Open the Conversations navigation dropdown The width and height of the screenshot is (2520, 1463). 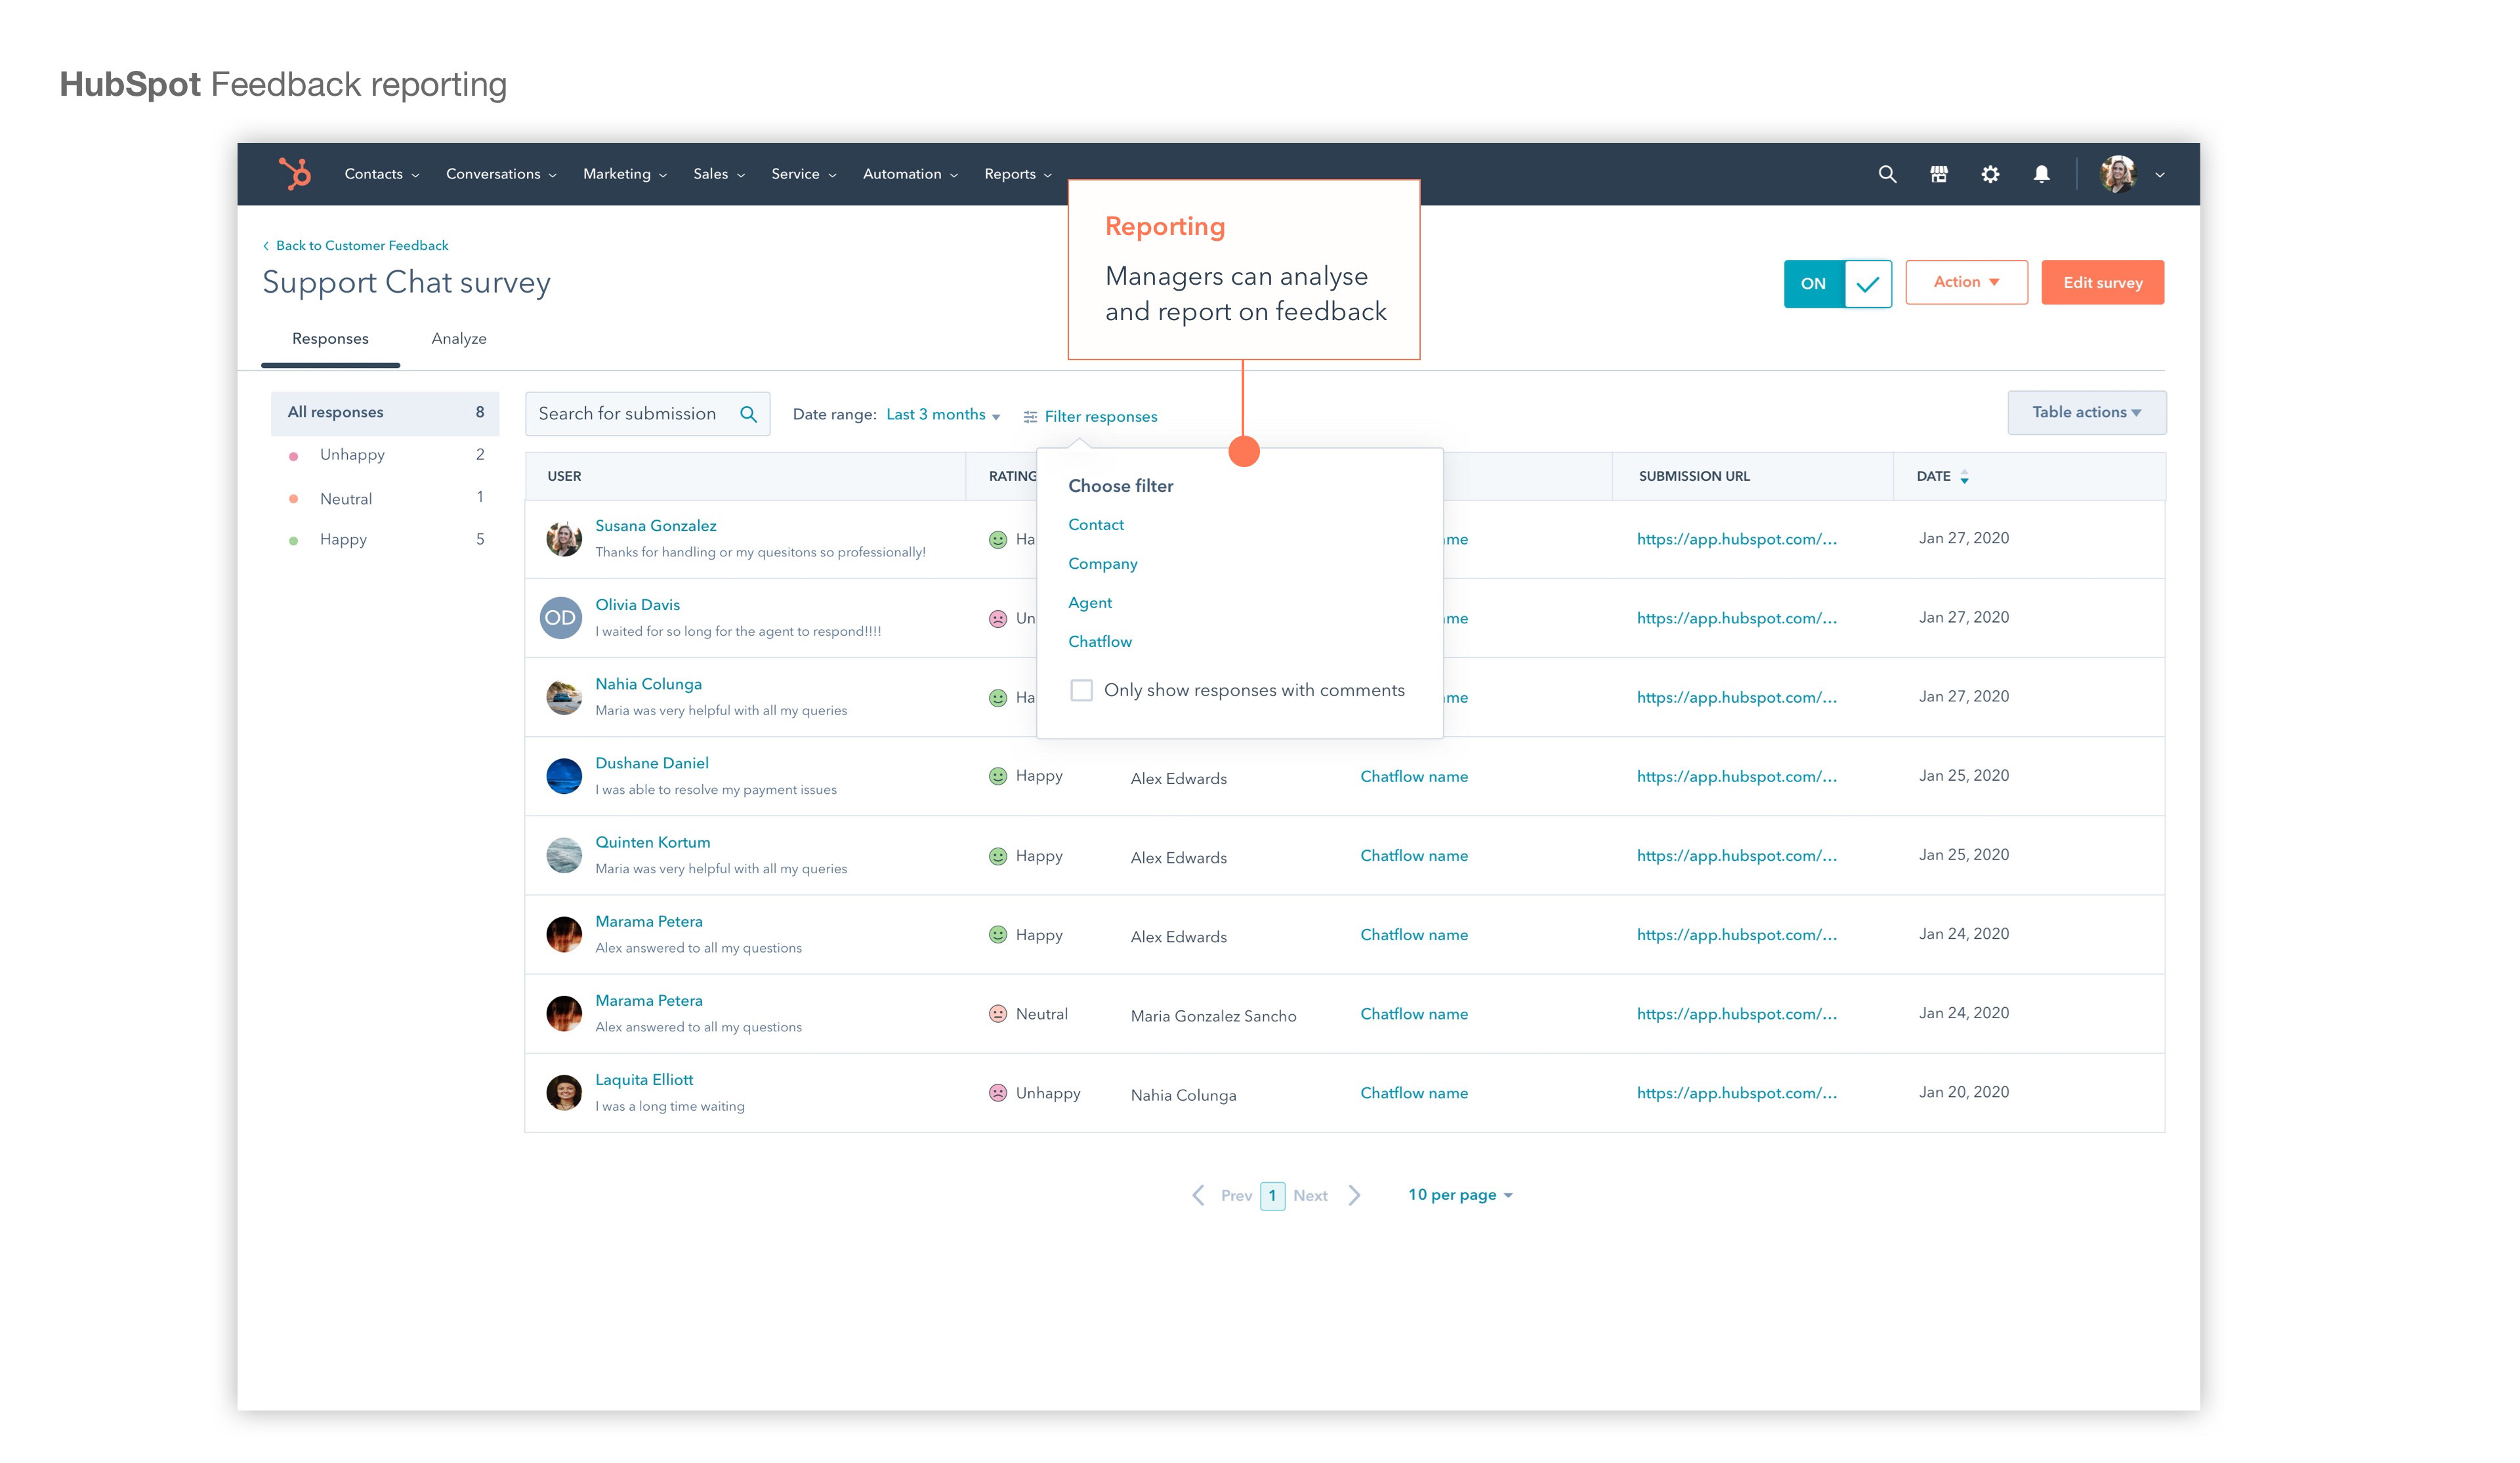coord(501,174)
